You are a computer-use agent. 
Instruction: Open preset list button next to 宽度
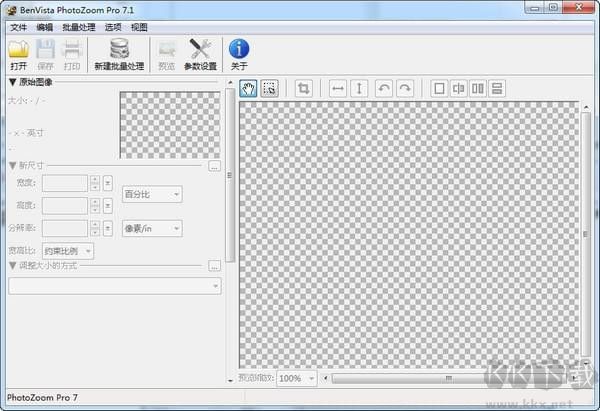108,183
